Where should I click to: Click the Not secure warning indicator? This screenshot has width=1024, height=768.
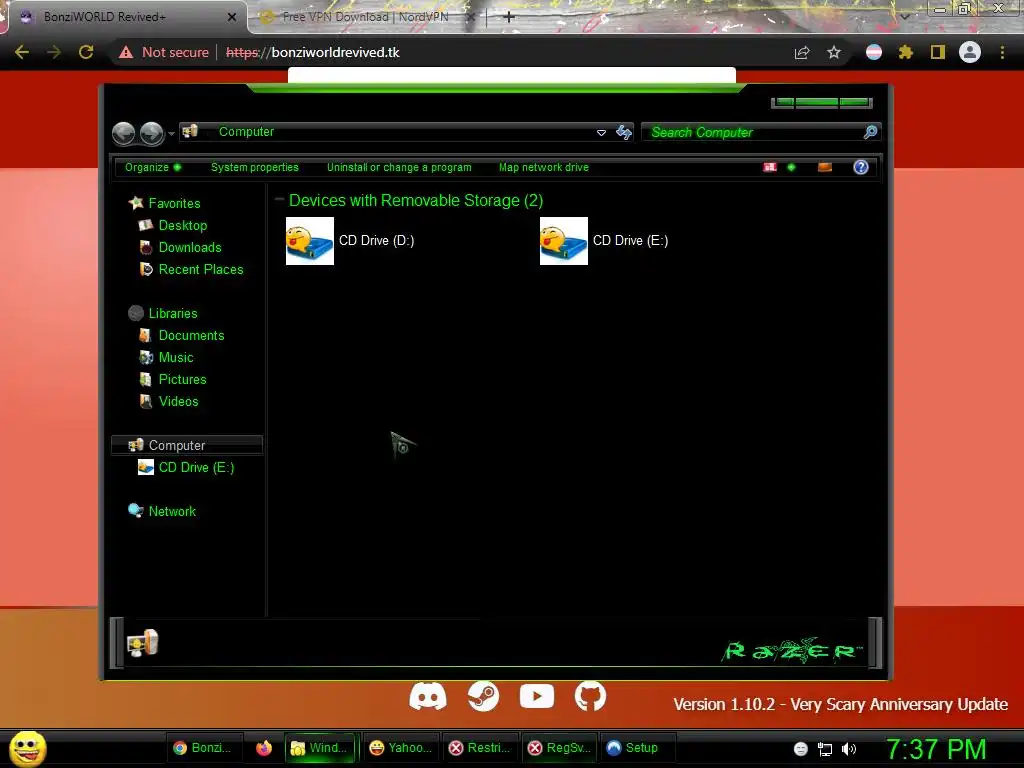point(164,52)
